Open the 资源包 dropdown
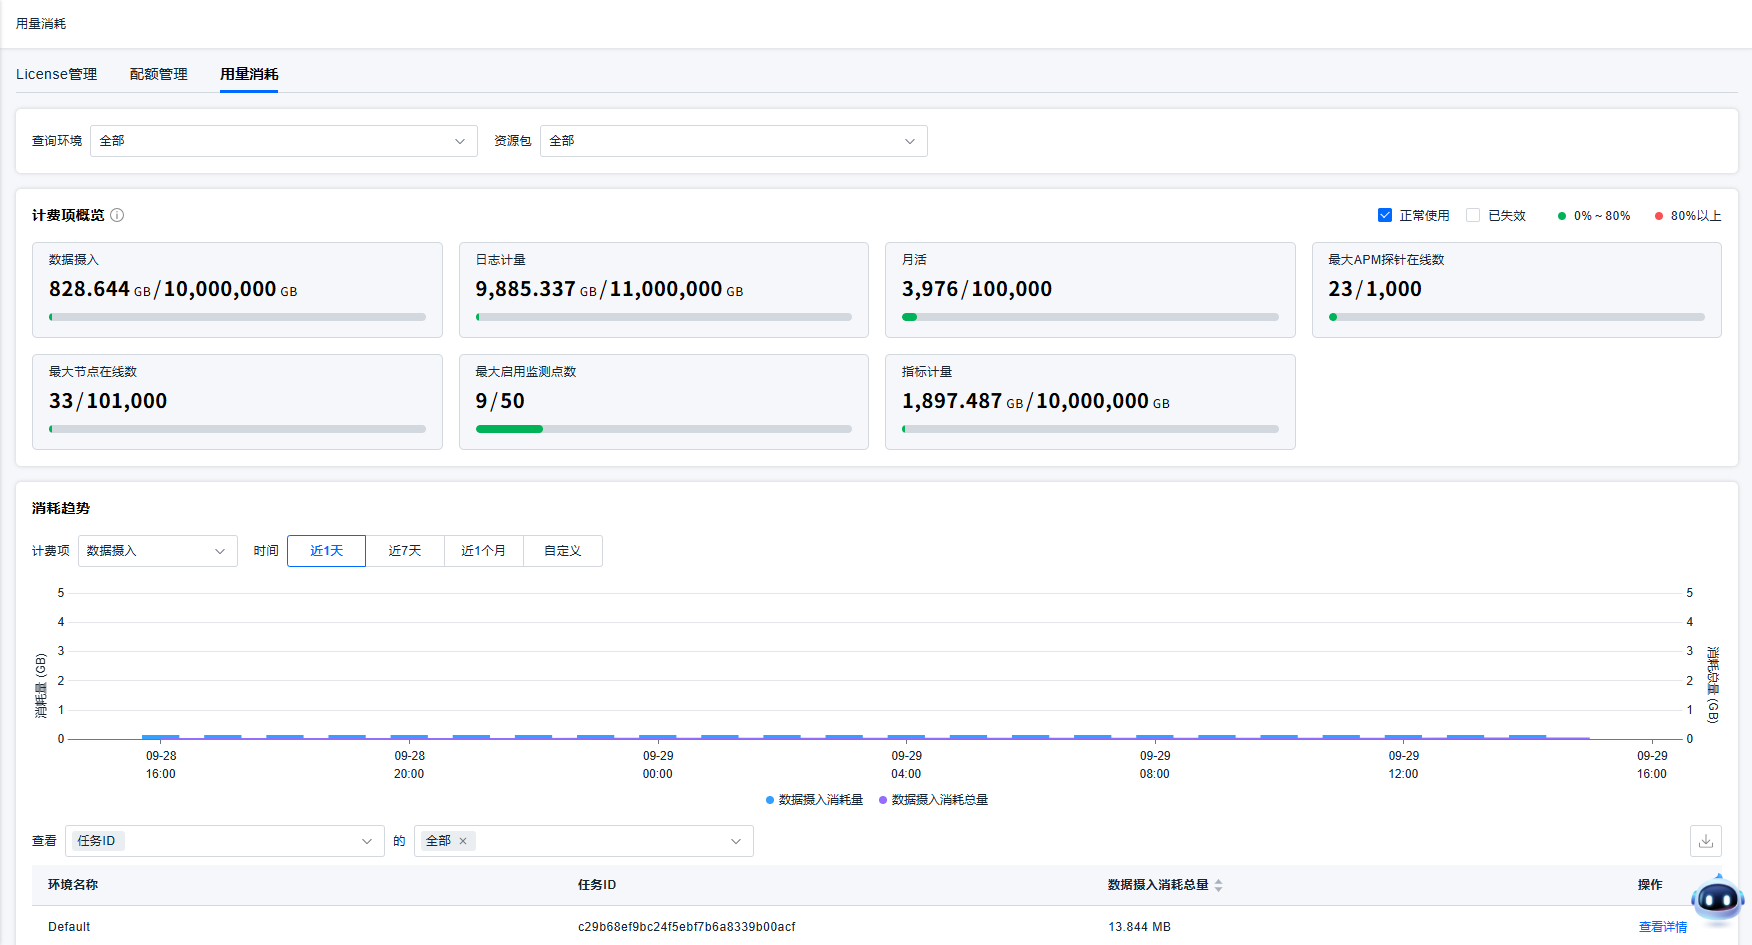1752x945 pixels. click(x=733, y=141)
